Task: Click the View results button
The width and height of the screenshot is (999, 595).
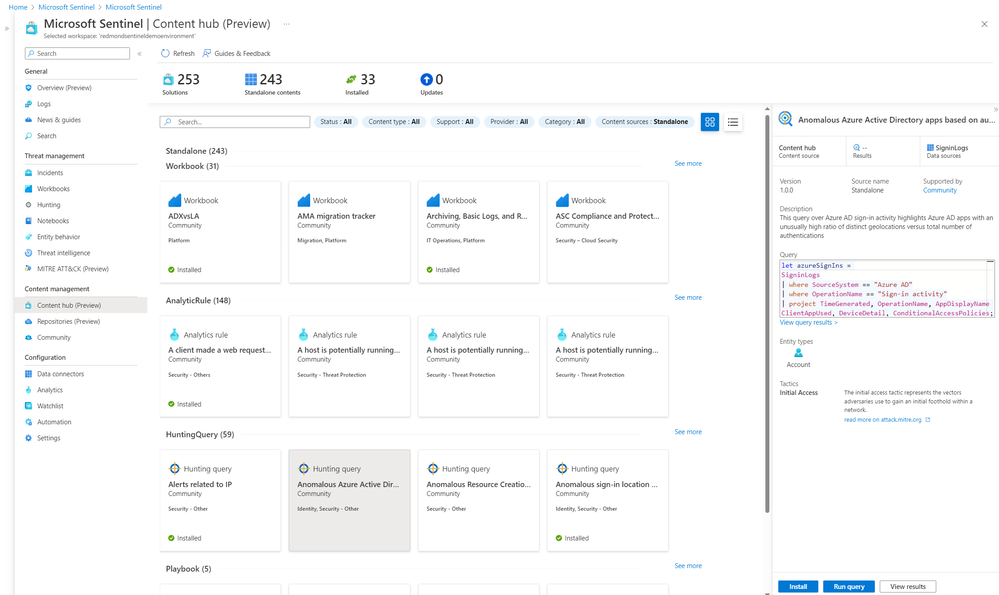Action: tap(908, 587)
